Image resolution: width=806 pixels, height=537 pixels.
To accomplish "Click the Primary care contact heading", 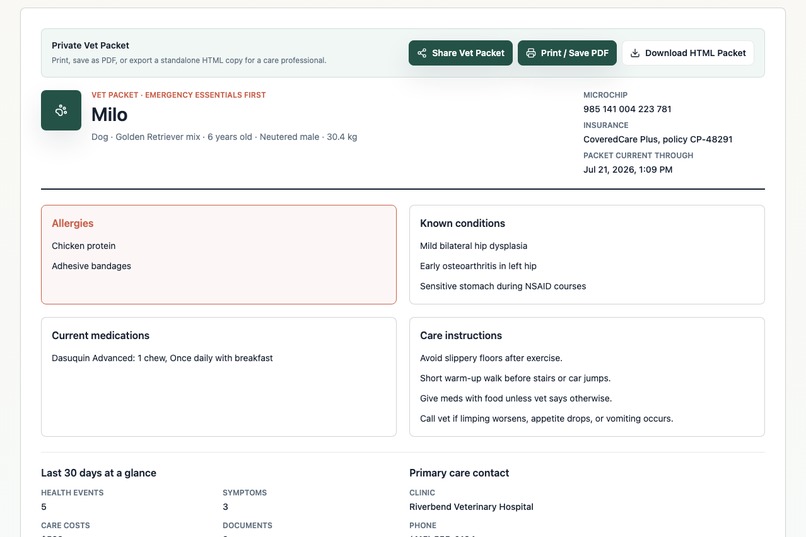I will (x=459, y=473).
